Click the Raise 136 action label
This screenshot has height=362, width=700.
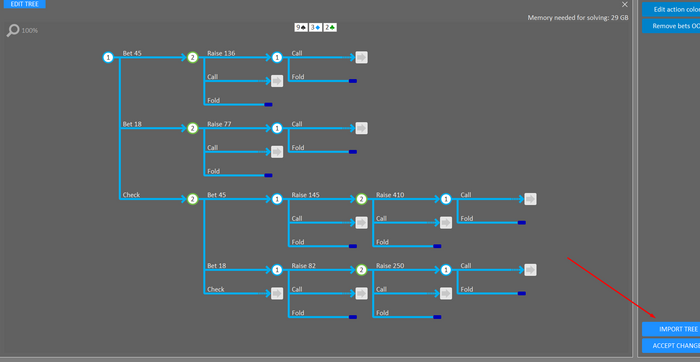221,53
